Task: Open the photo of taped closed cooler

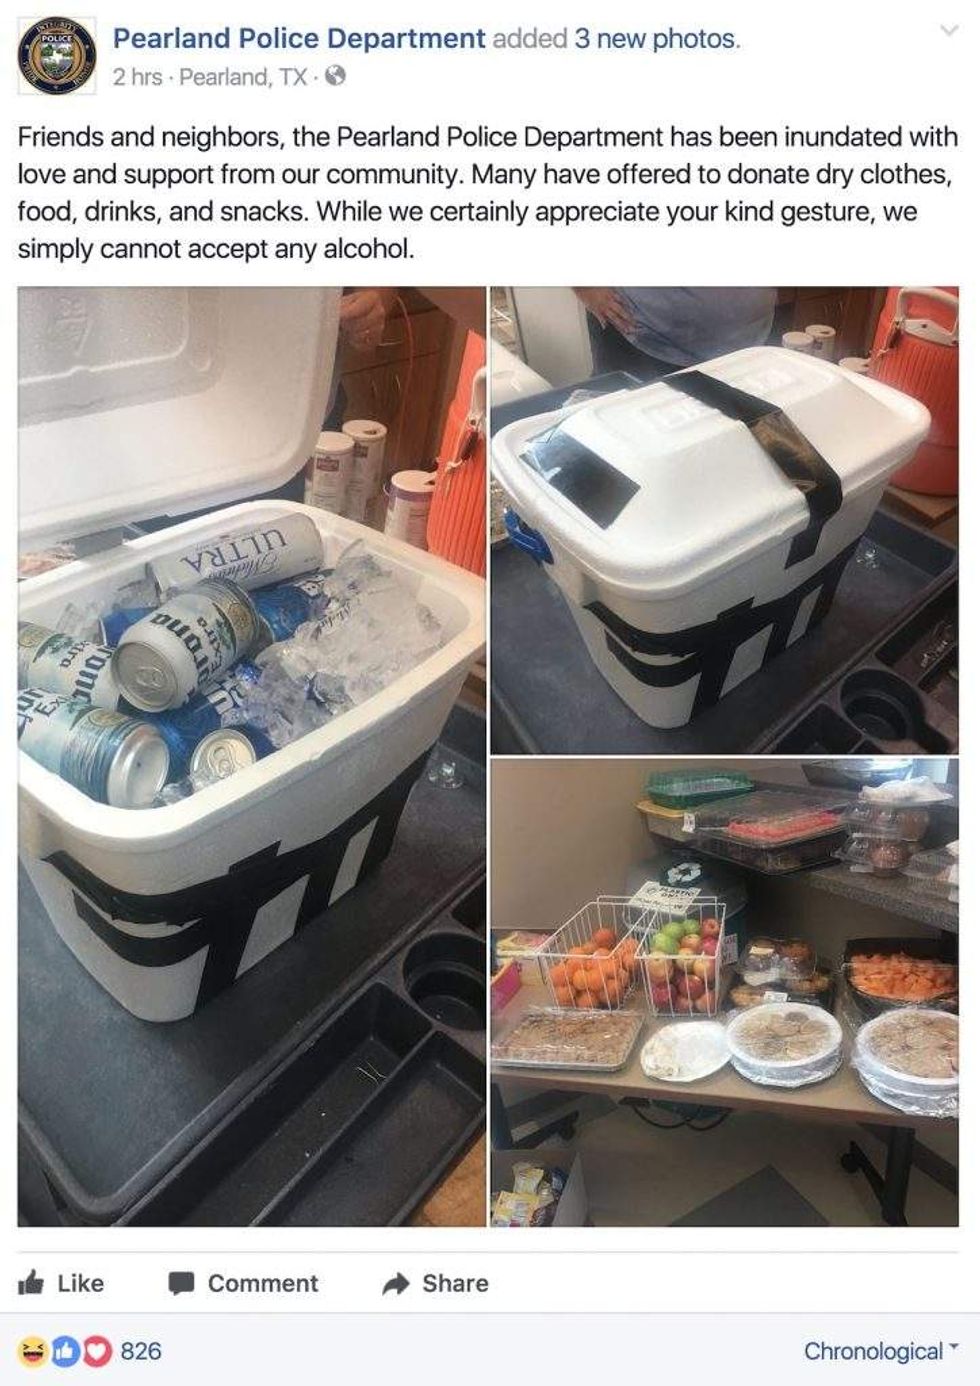Action: [x=724, y=520]
